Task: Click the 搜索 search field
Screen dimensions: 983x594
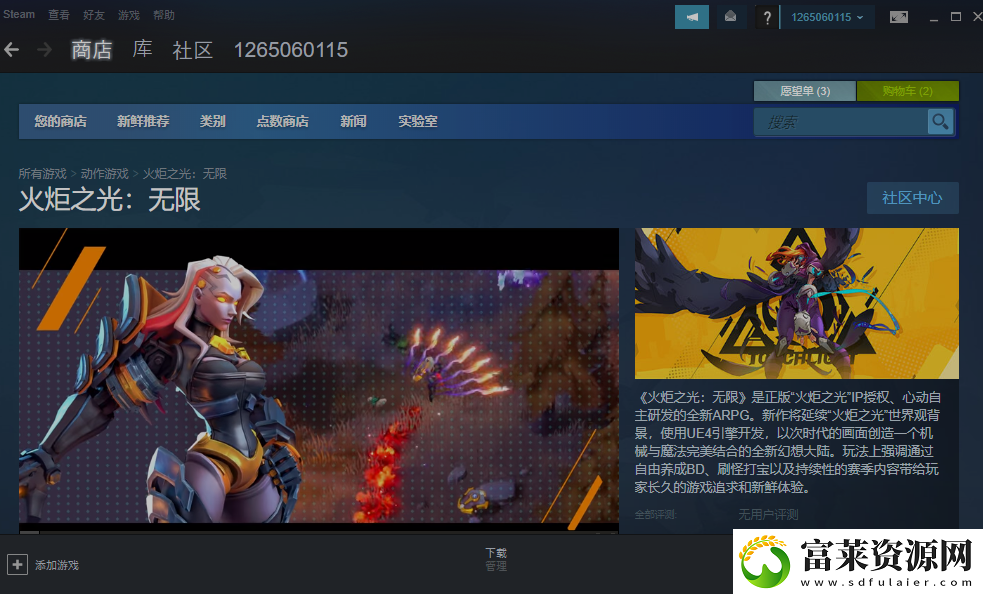Action: (x=841, y=122)
